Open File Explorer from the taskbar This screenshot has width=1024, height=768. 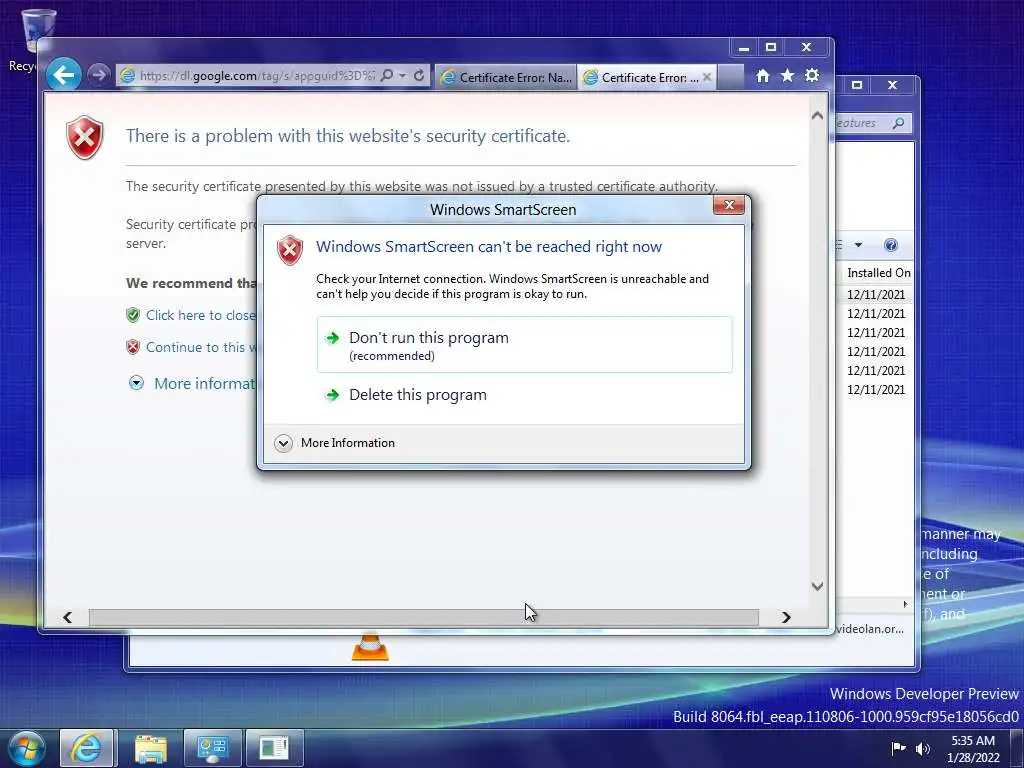tap(151, 748)
